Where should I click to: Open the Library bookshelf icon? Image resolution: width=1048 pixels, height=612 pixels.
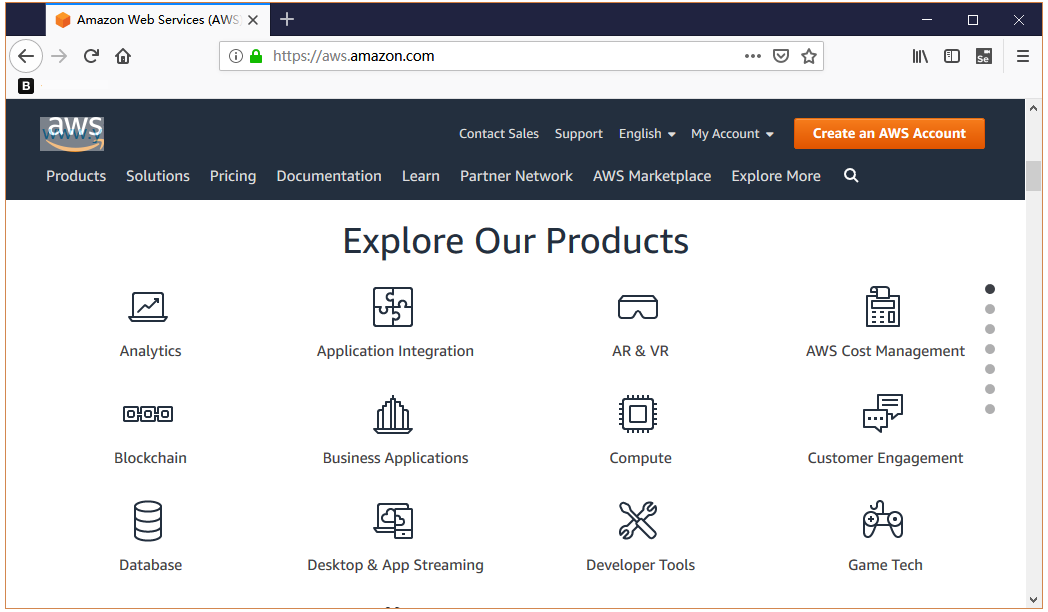tap(920, 56)
